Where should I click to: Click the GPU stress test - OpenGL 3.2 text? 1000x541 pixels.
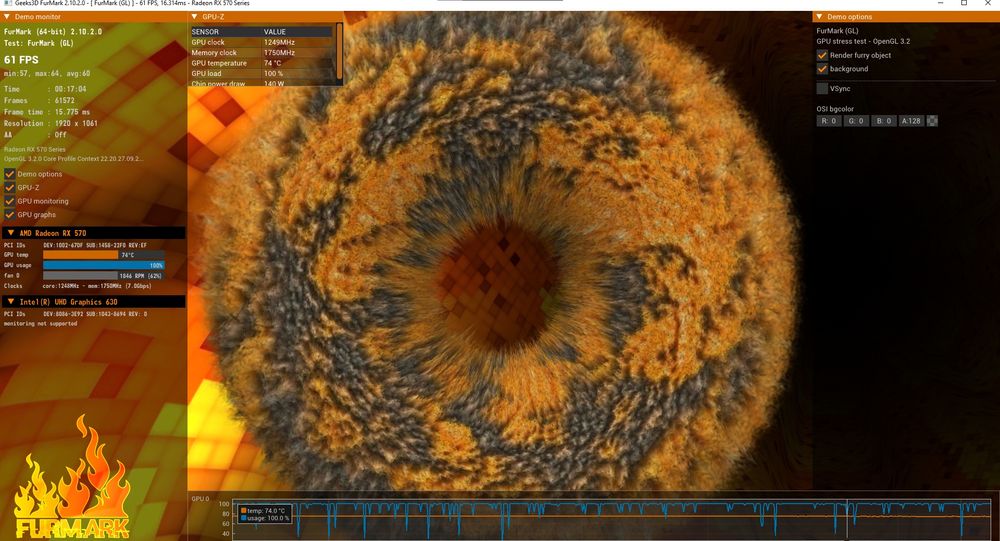coord(863,41)
